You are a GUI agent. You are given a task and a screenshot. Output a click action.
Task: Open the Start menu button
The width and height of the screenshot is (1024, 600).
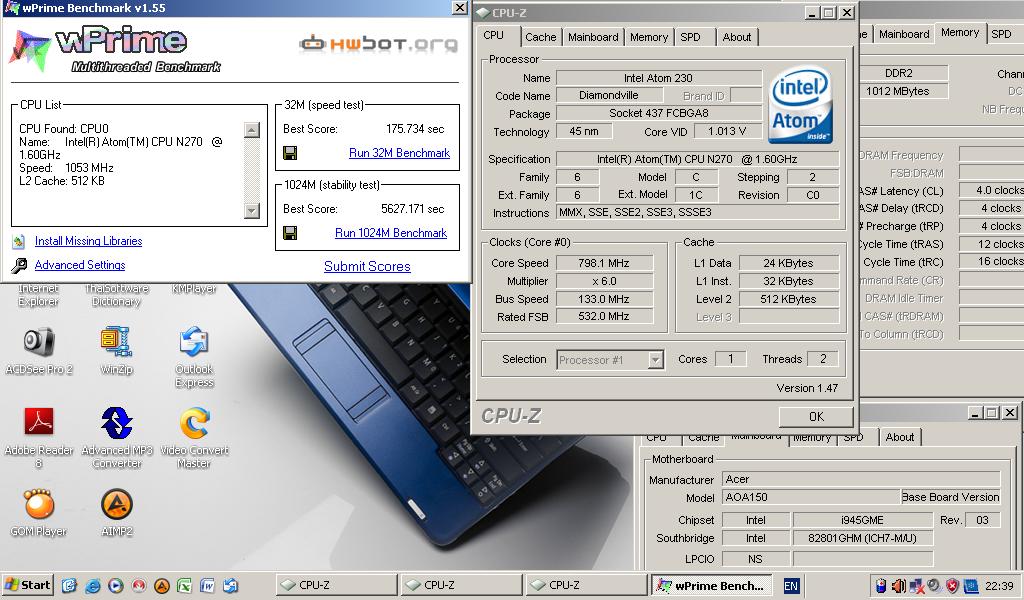pyautogui.click(x=28, y=585)
